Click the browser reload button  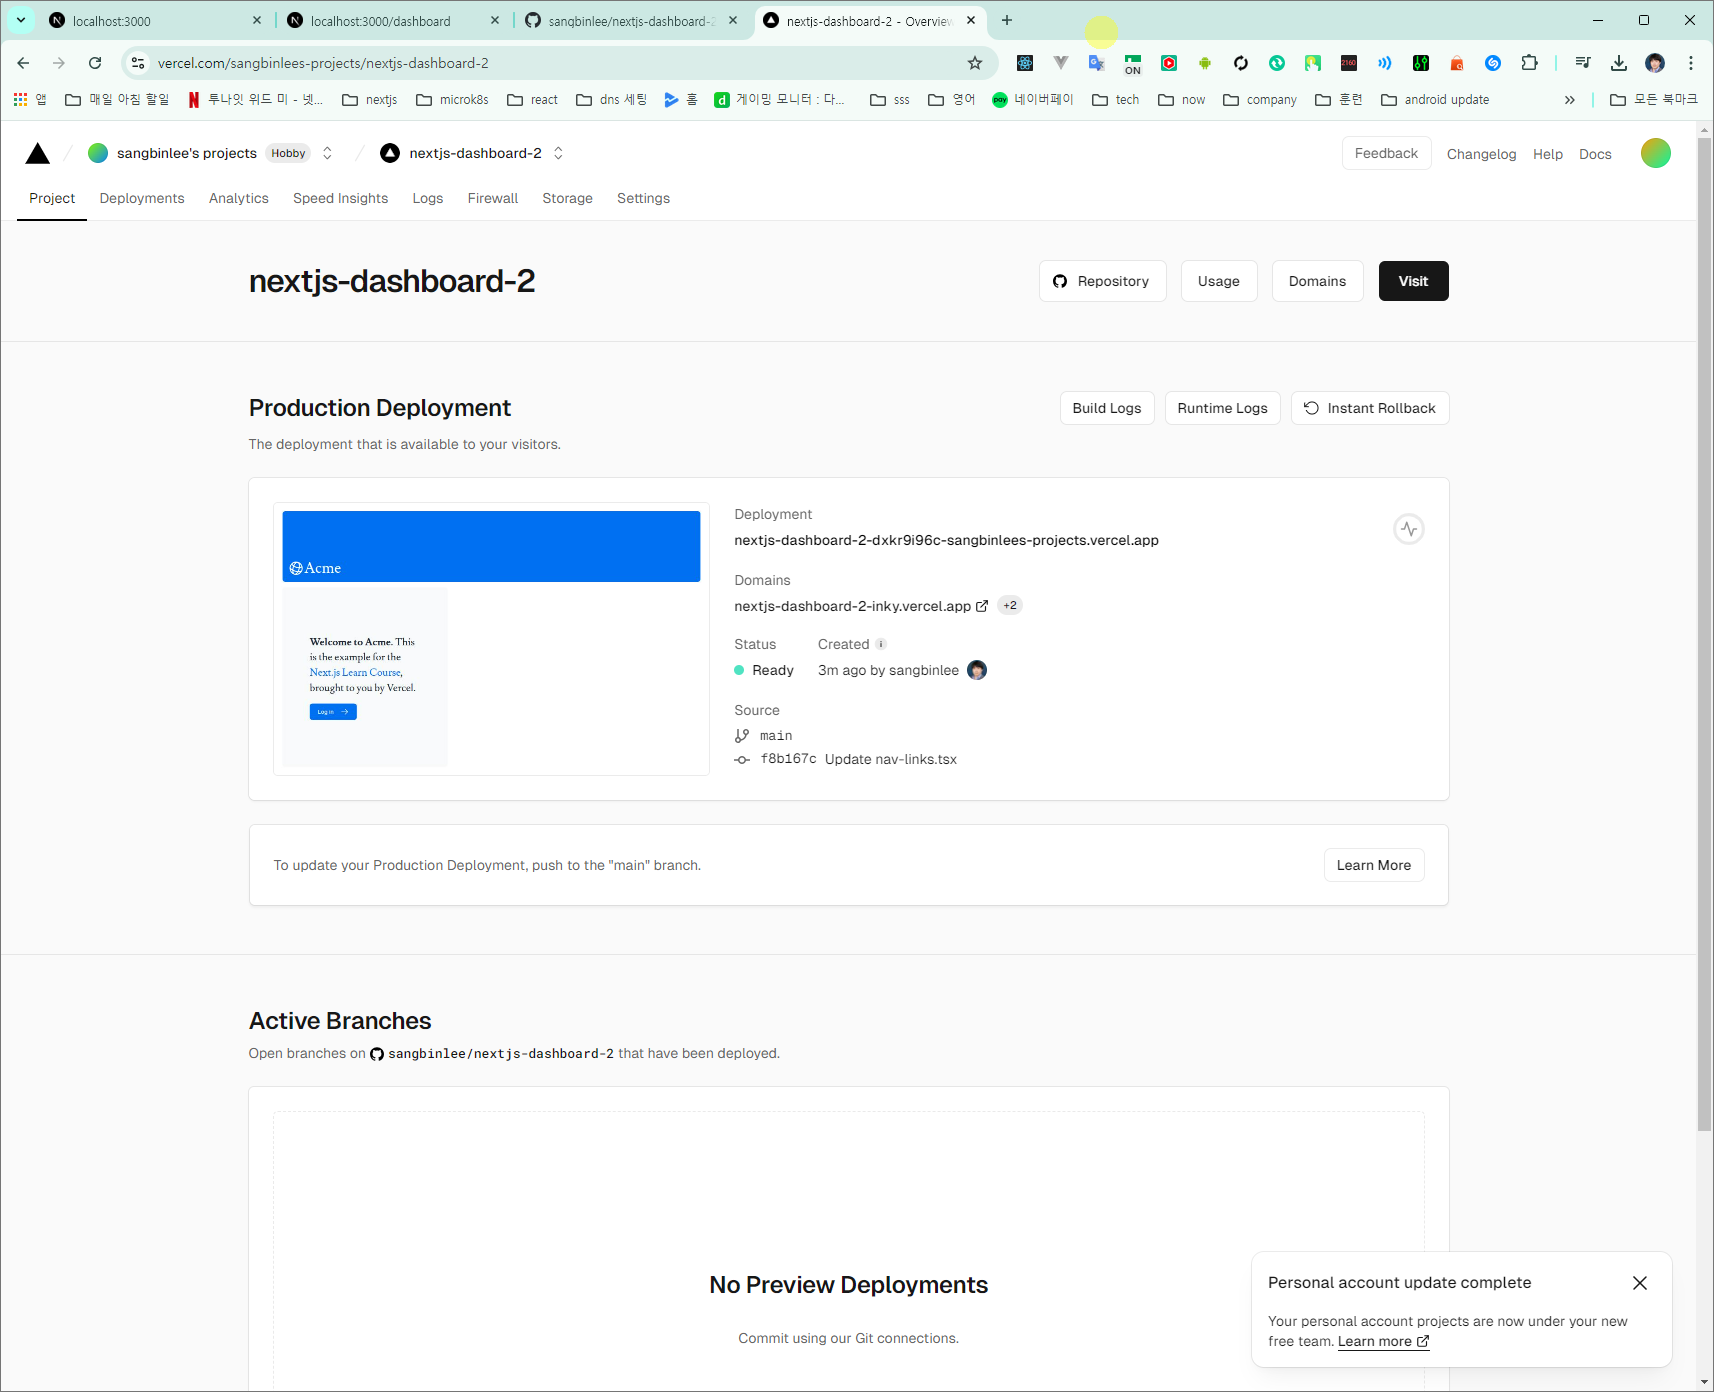95,63
